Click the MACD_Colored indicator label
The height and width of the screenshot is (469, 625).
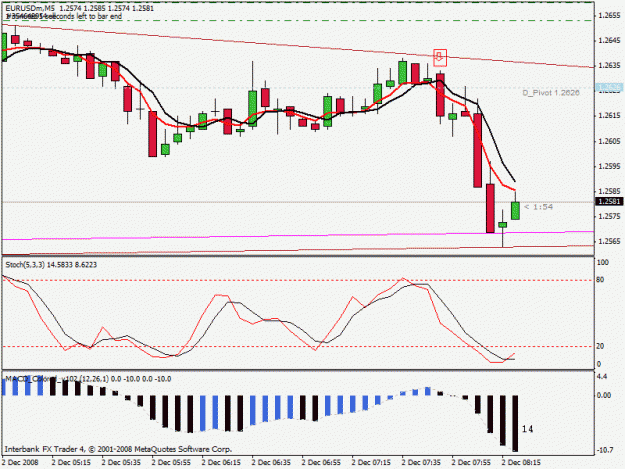tap(88, 379)
